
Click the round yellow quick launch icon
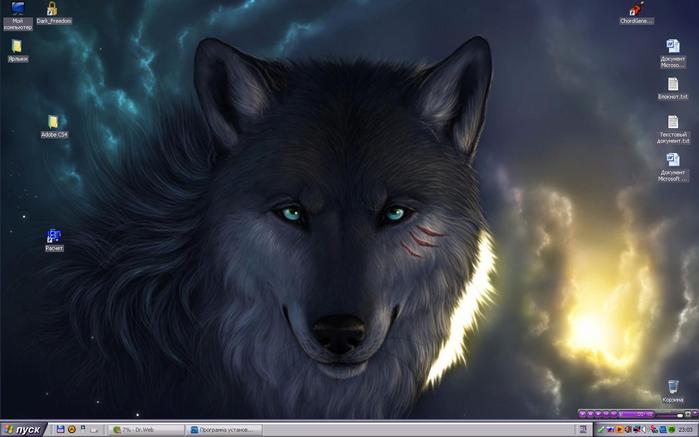point(71,429)
